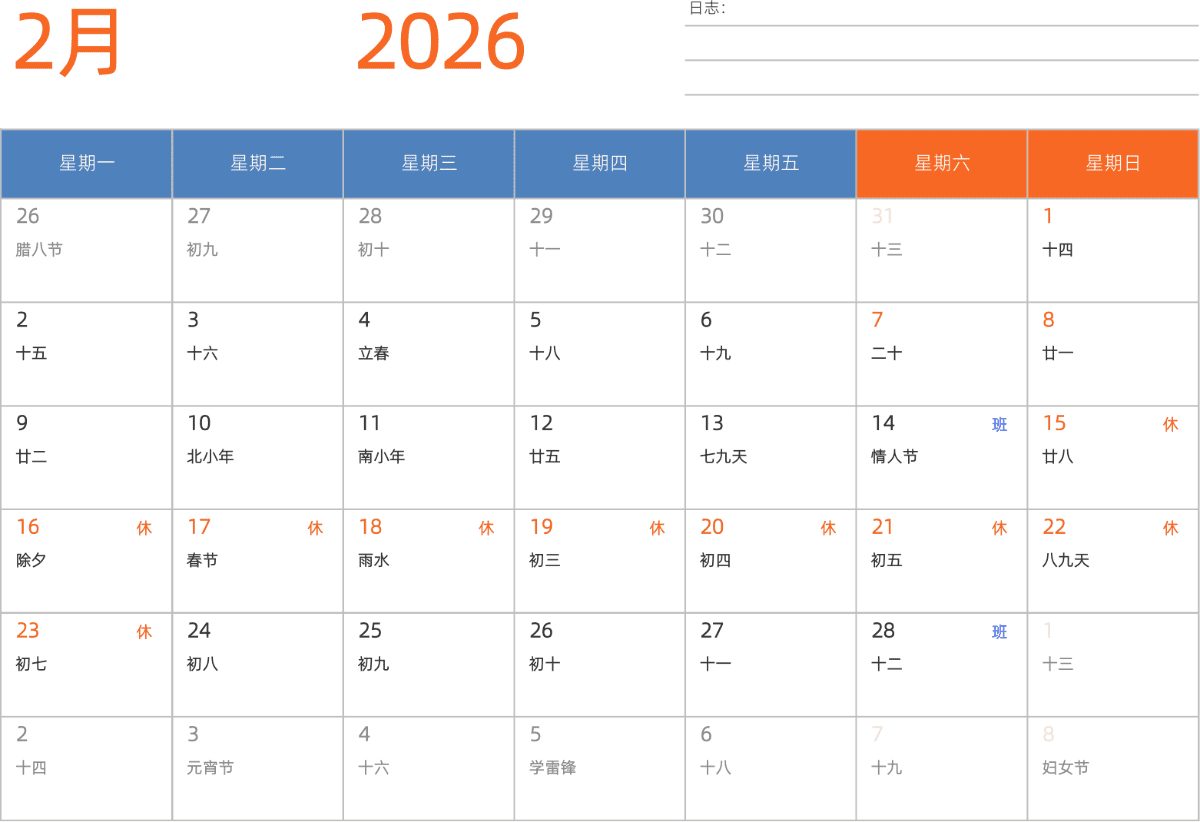Click the 休 marker on February 15

point(1170,425)
